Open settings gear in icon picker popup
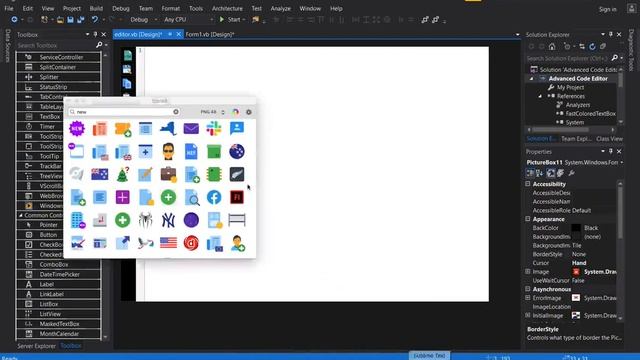Viewport: 640px width, 360px height. (x=249, y=112)
